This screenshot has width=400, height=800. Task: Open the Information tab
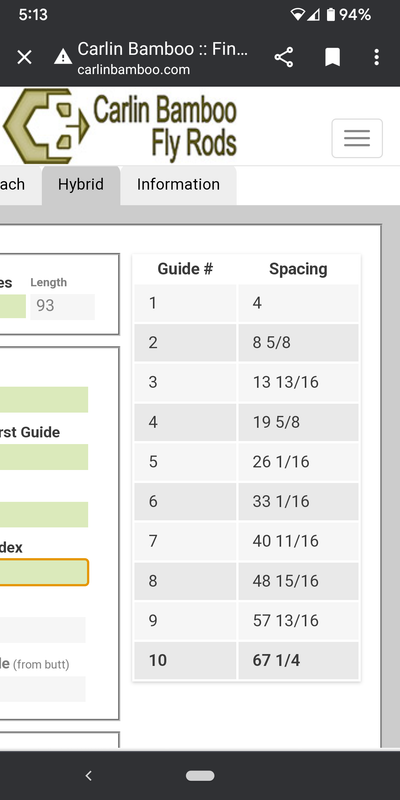(x=178, y=185)
